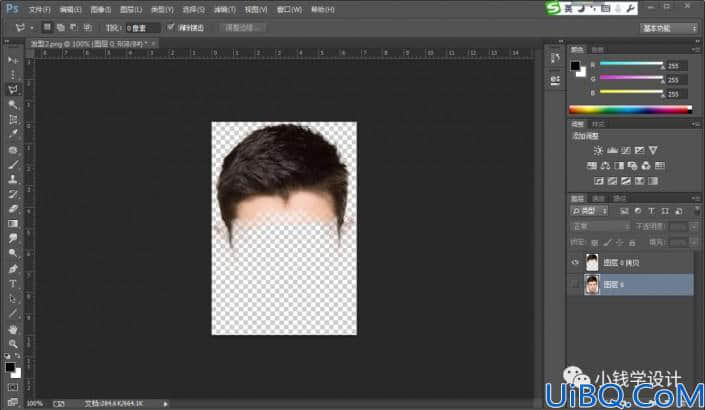Select the Eraser tool

point(13,209)
